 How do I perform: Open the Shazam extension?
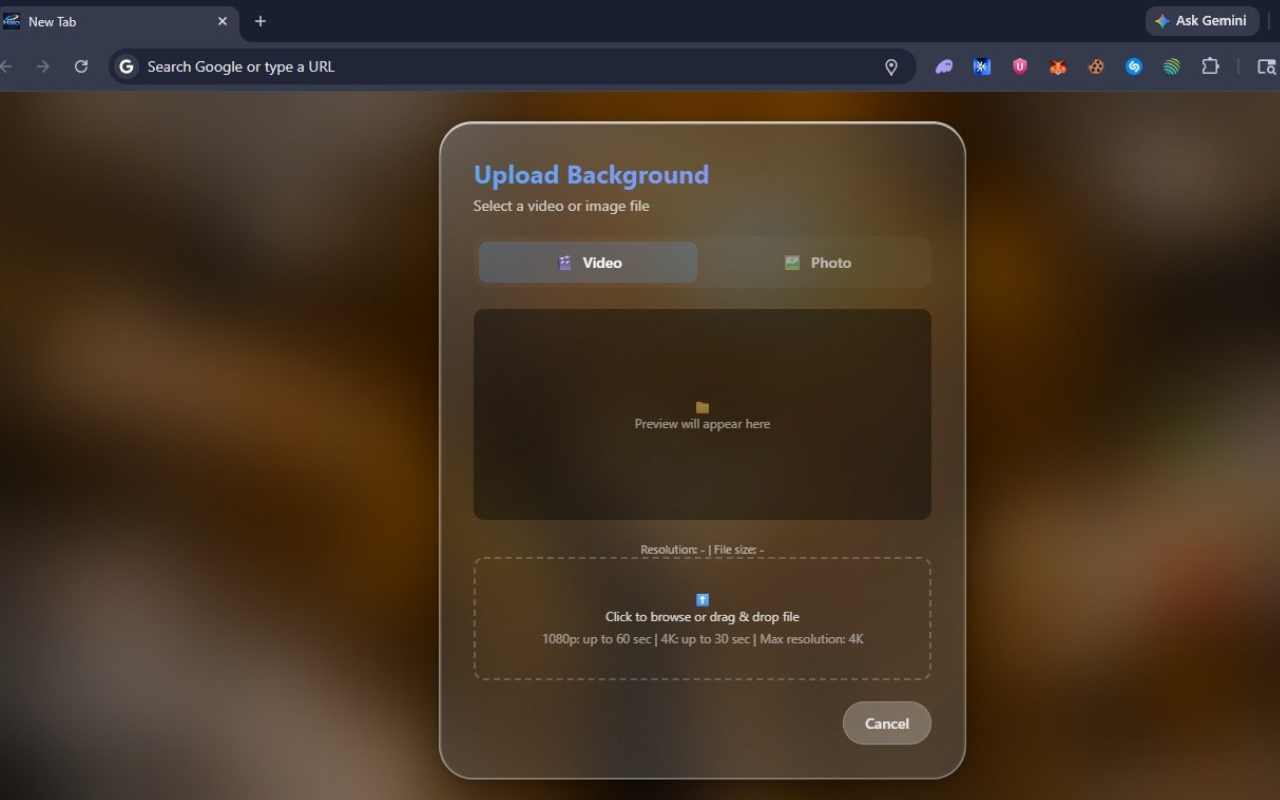pos(1134,67)
